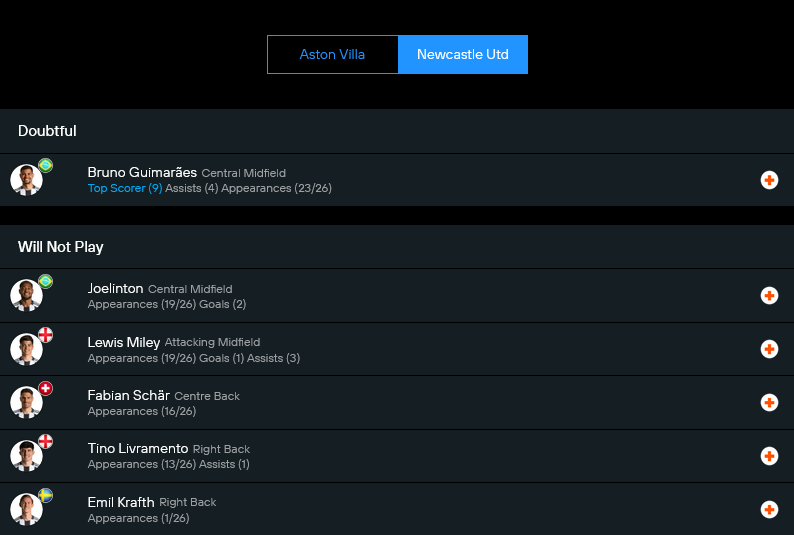Click the injury cross icon for Fabian Schär
The height and width of the screenshot is (535, 794).
coord(769,403)
